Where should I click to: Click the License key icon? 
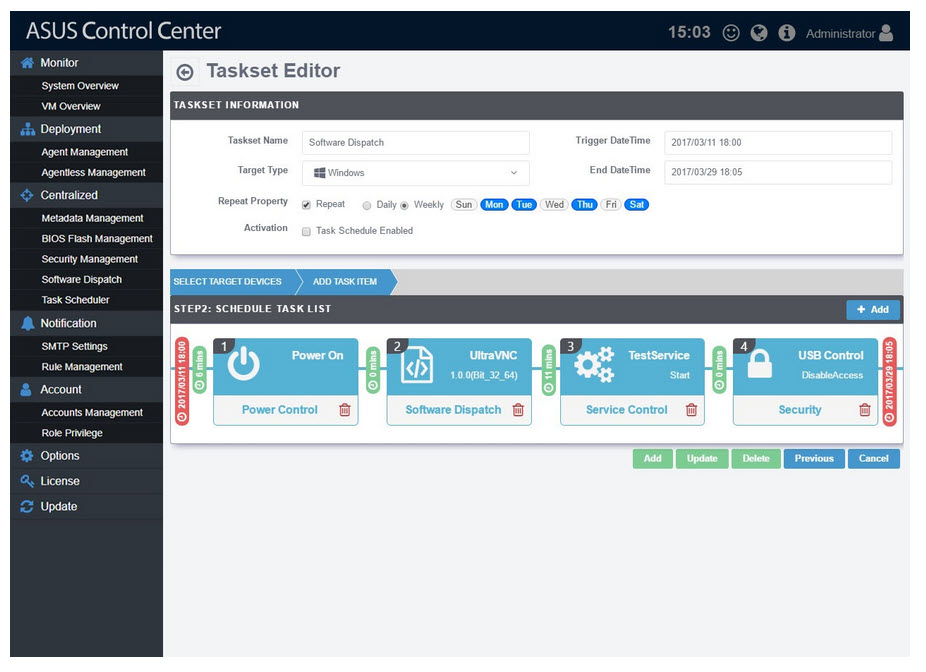point(27,481)
